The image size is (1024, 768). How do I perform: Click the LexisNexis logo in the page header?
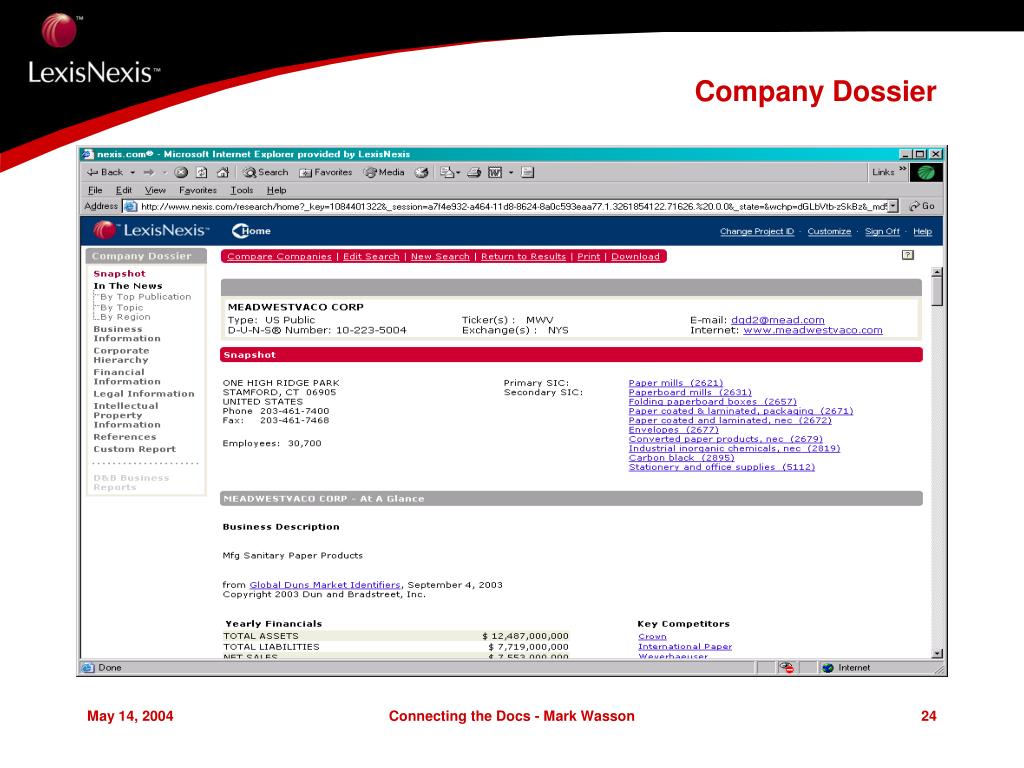point(151,231)
